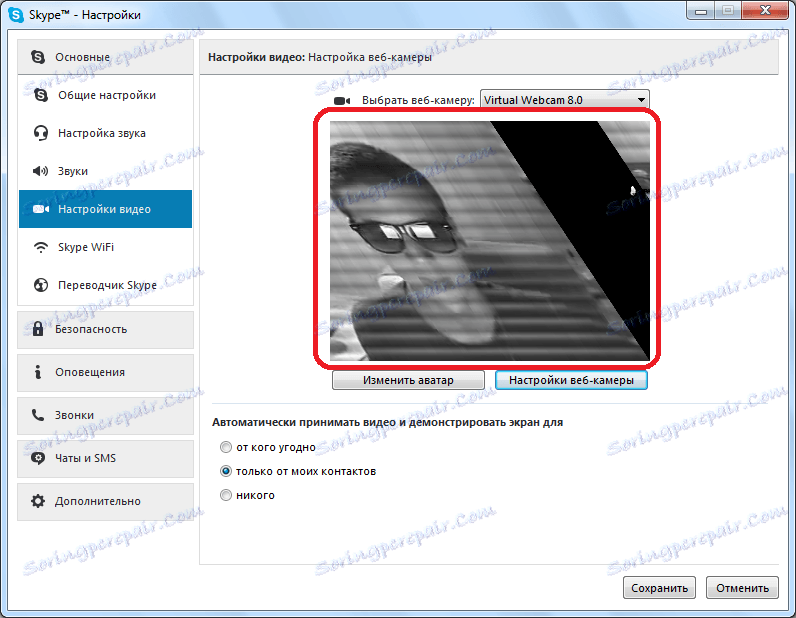Click the camera icon beside Настройки видео
This screenshot has width=796, height=618.
(x=41, y=209)
